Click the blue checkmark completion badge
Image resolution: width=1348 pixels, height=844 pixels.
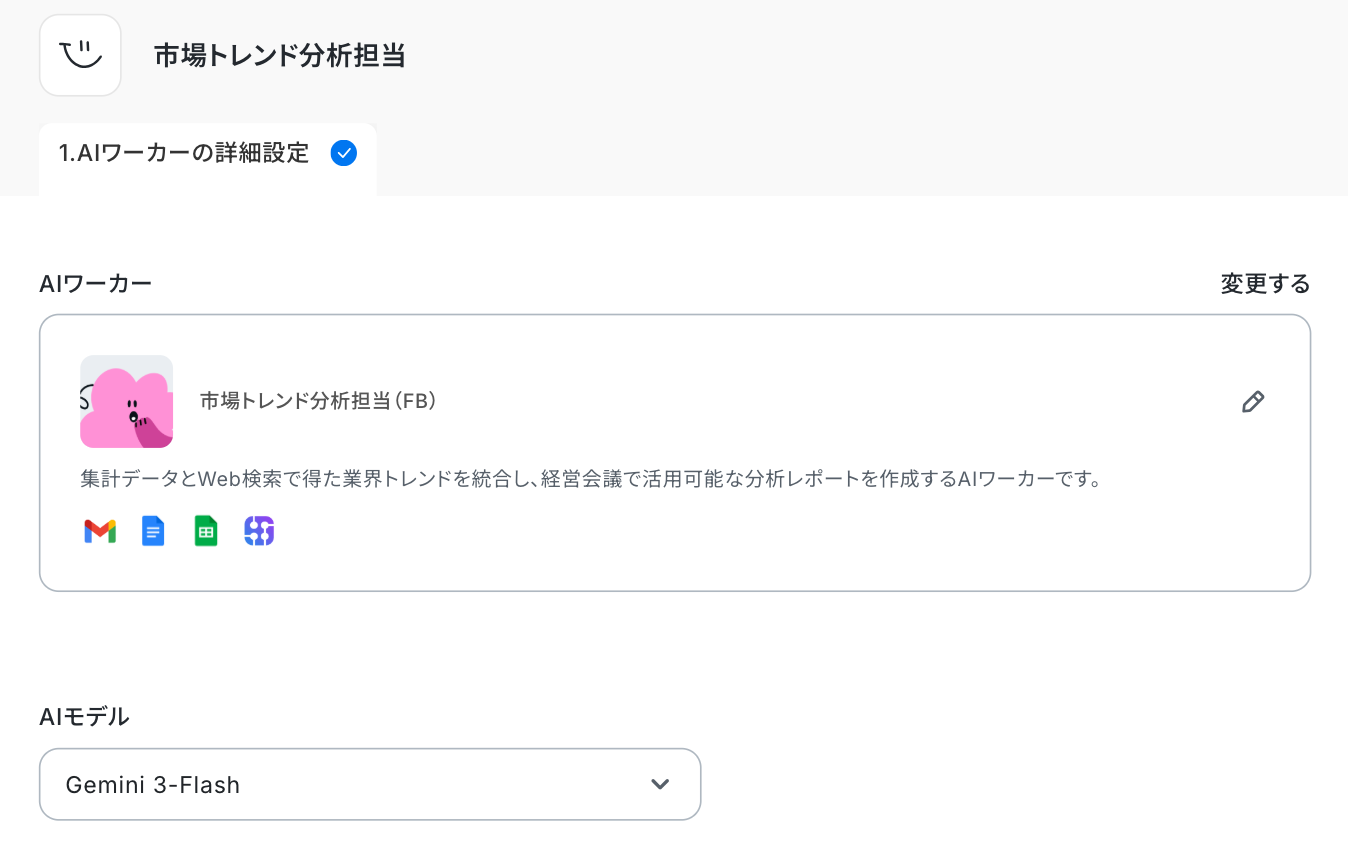pos(343,153)
